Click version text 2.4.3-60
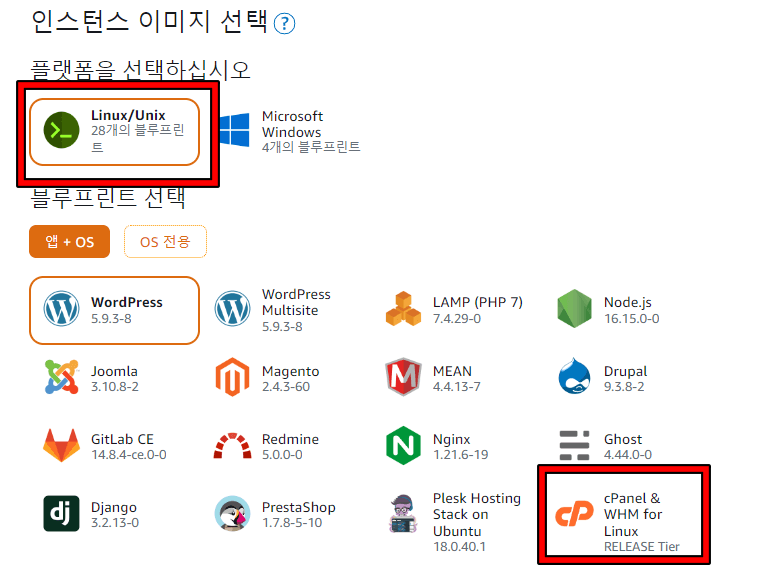761x565 pixels. 286,387
